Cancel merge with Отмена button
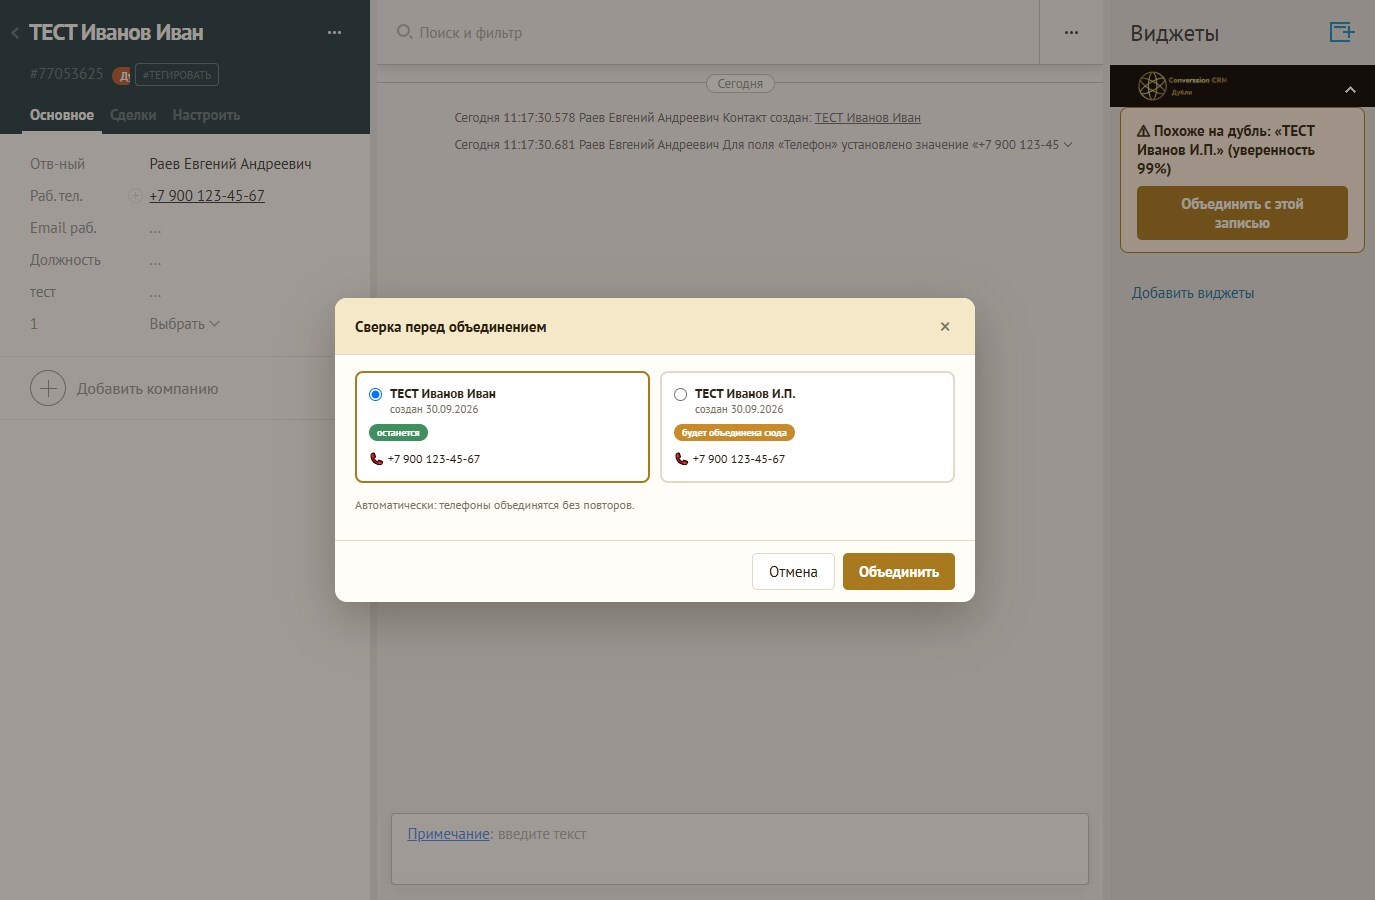This screenshot has height=900, width=1375. pyautogui.click(x=793, y=572)
